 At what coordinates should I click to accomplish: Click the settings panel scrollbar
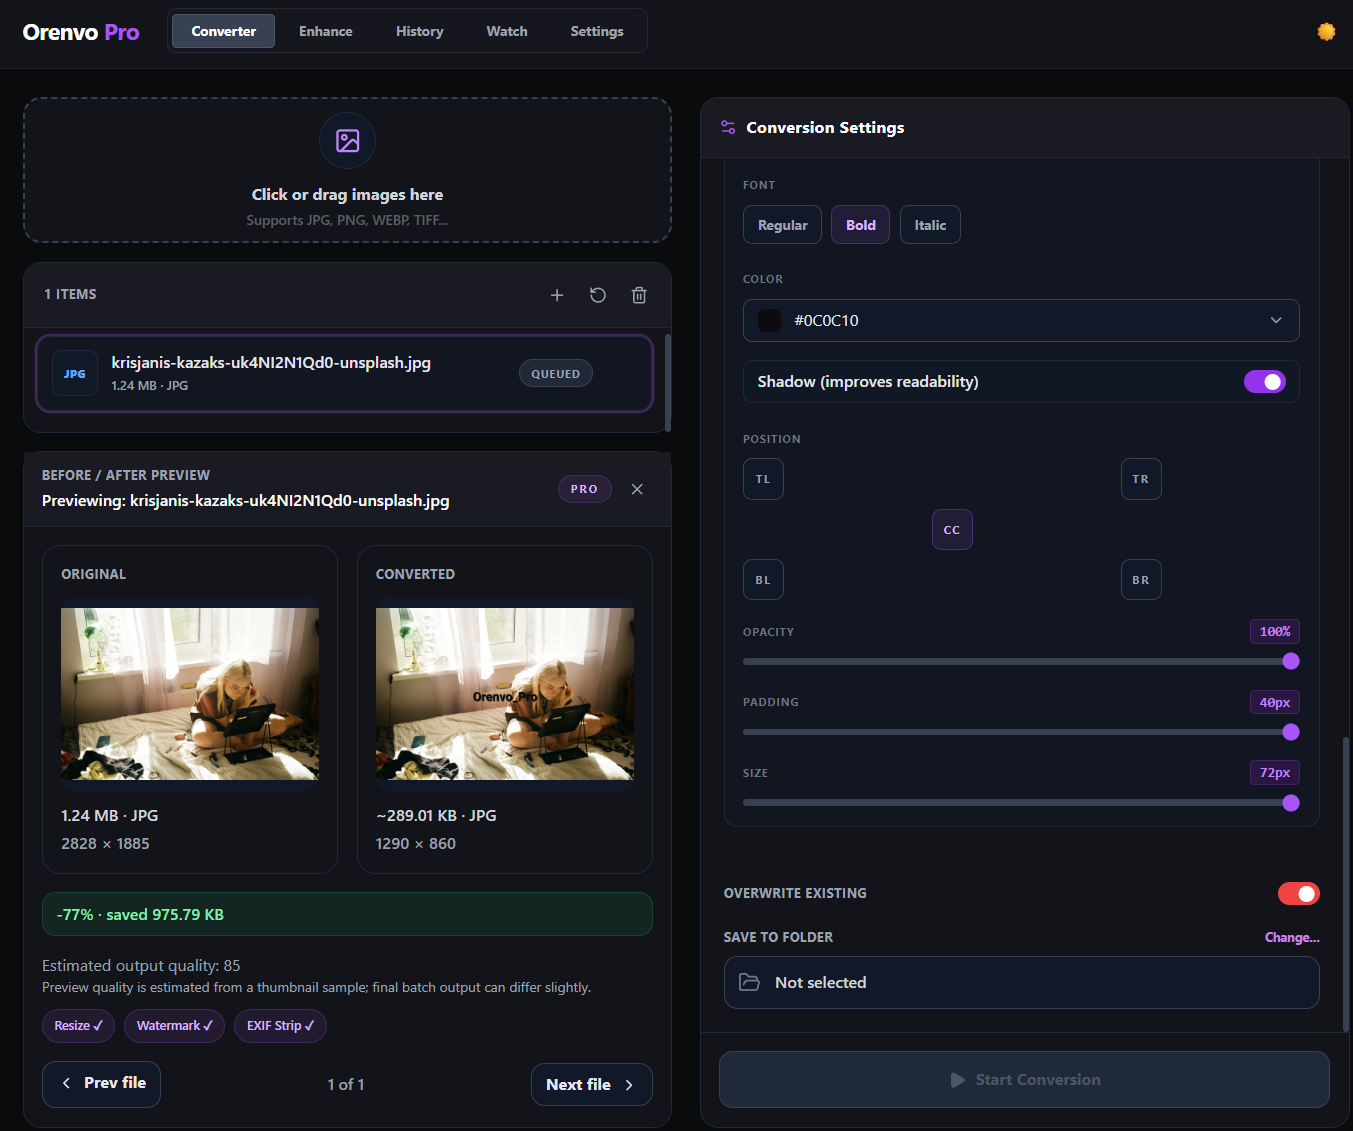tap(1346, 883)
